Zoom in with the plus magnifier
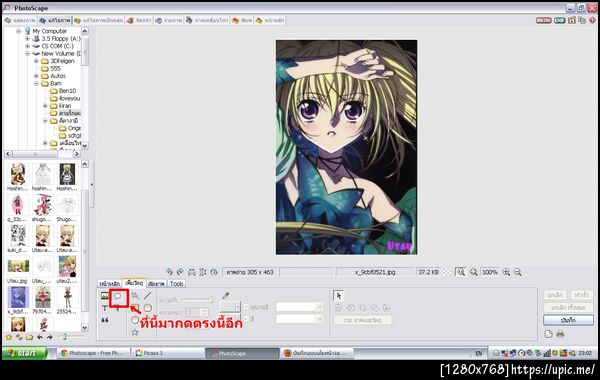The height and width of the screenshot is (380, 600). click(506, 272)
